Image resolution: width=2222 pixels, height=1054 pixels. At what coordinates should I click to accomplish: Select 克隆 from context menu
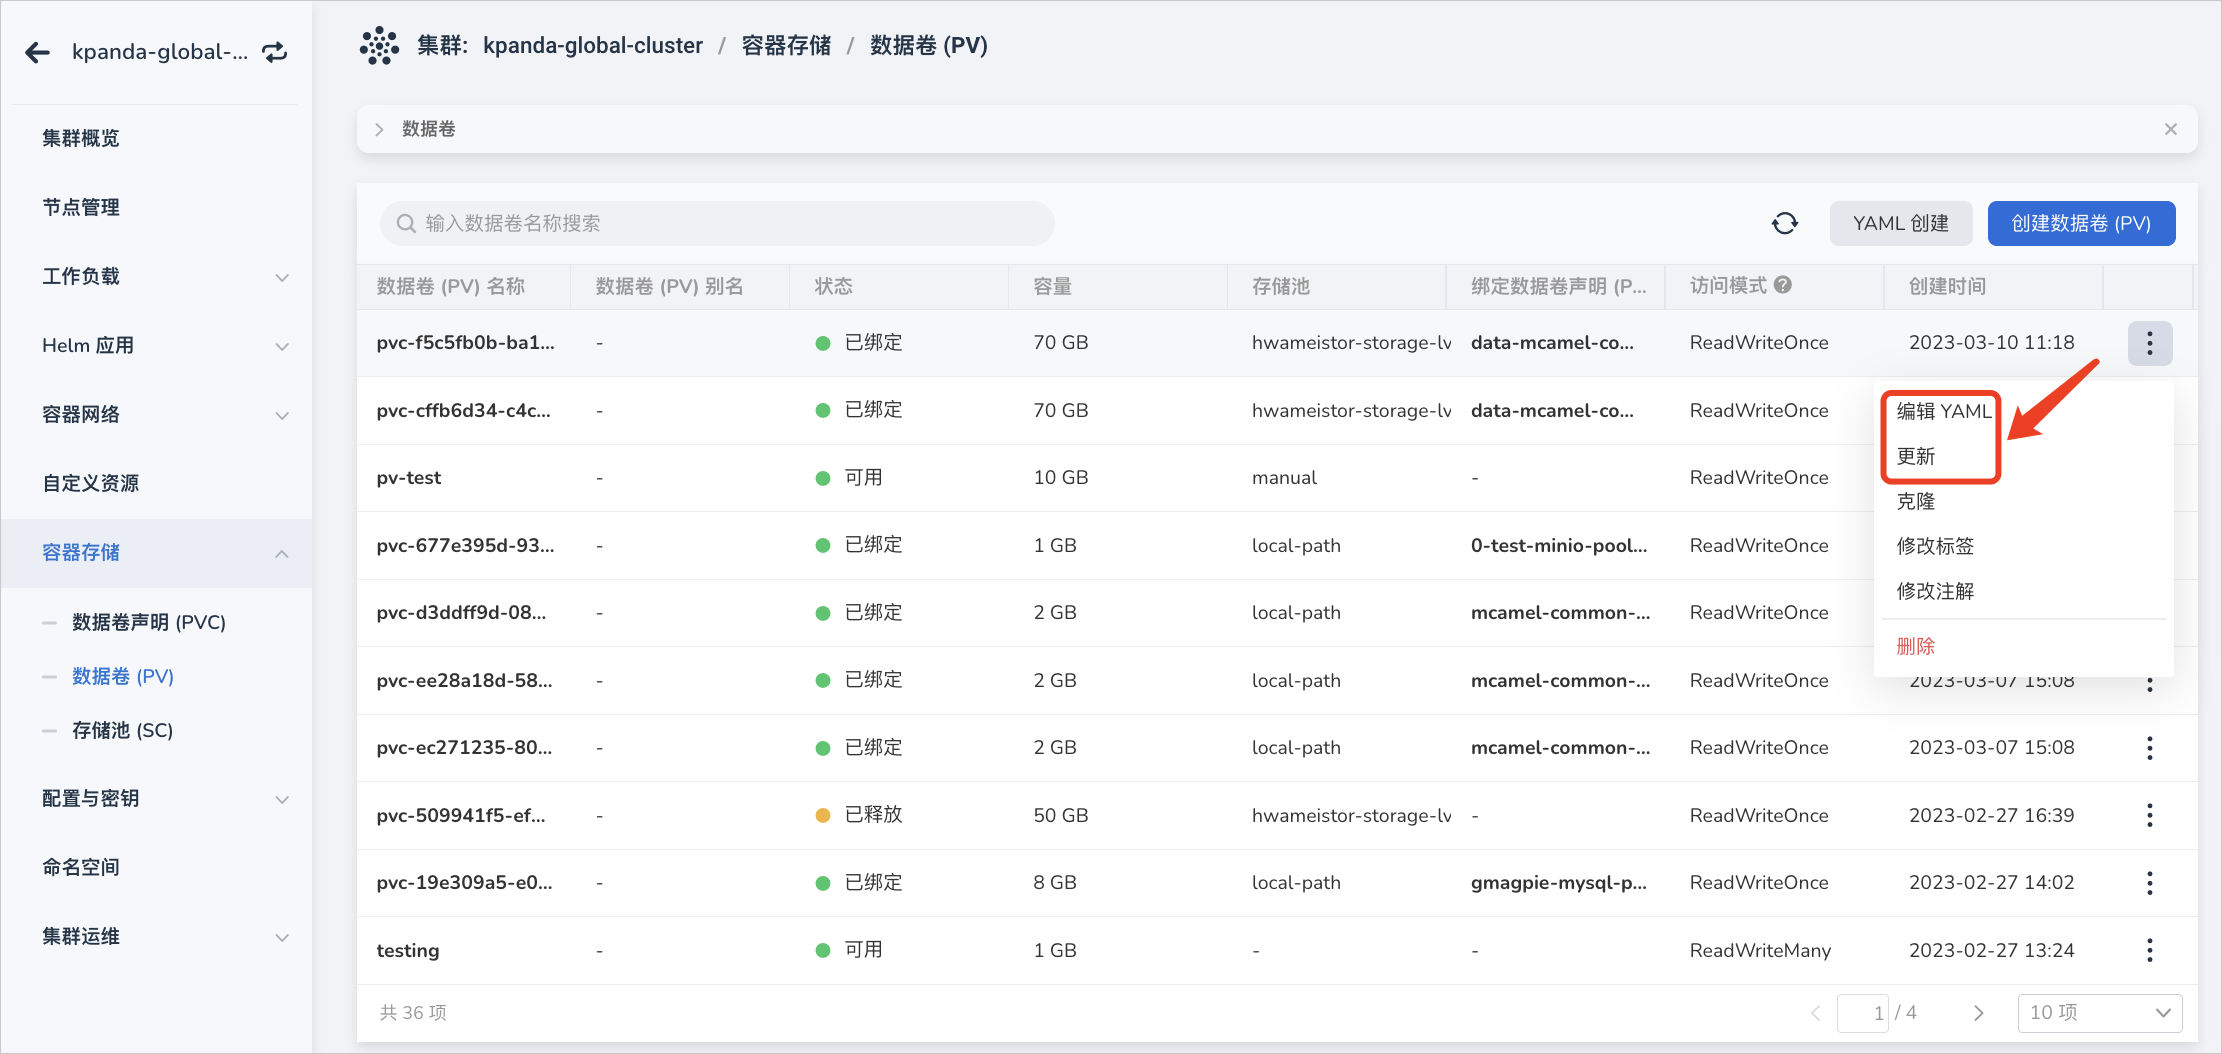pos(1916,501)
